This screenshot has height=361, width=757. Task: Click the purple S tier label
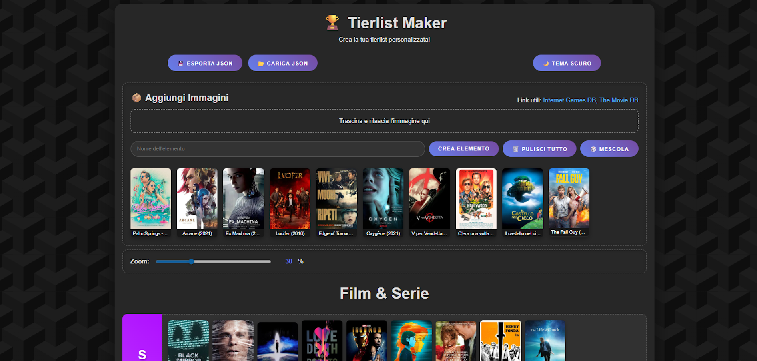(142, 338)
